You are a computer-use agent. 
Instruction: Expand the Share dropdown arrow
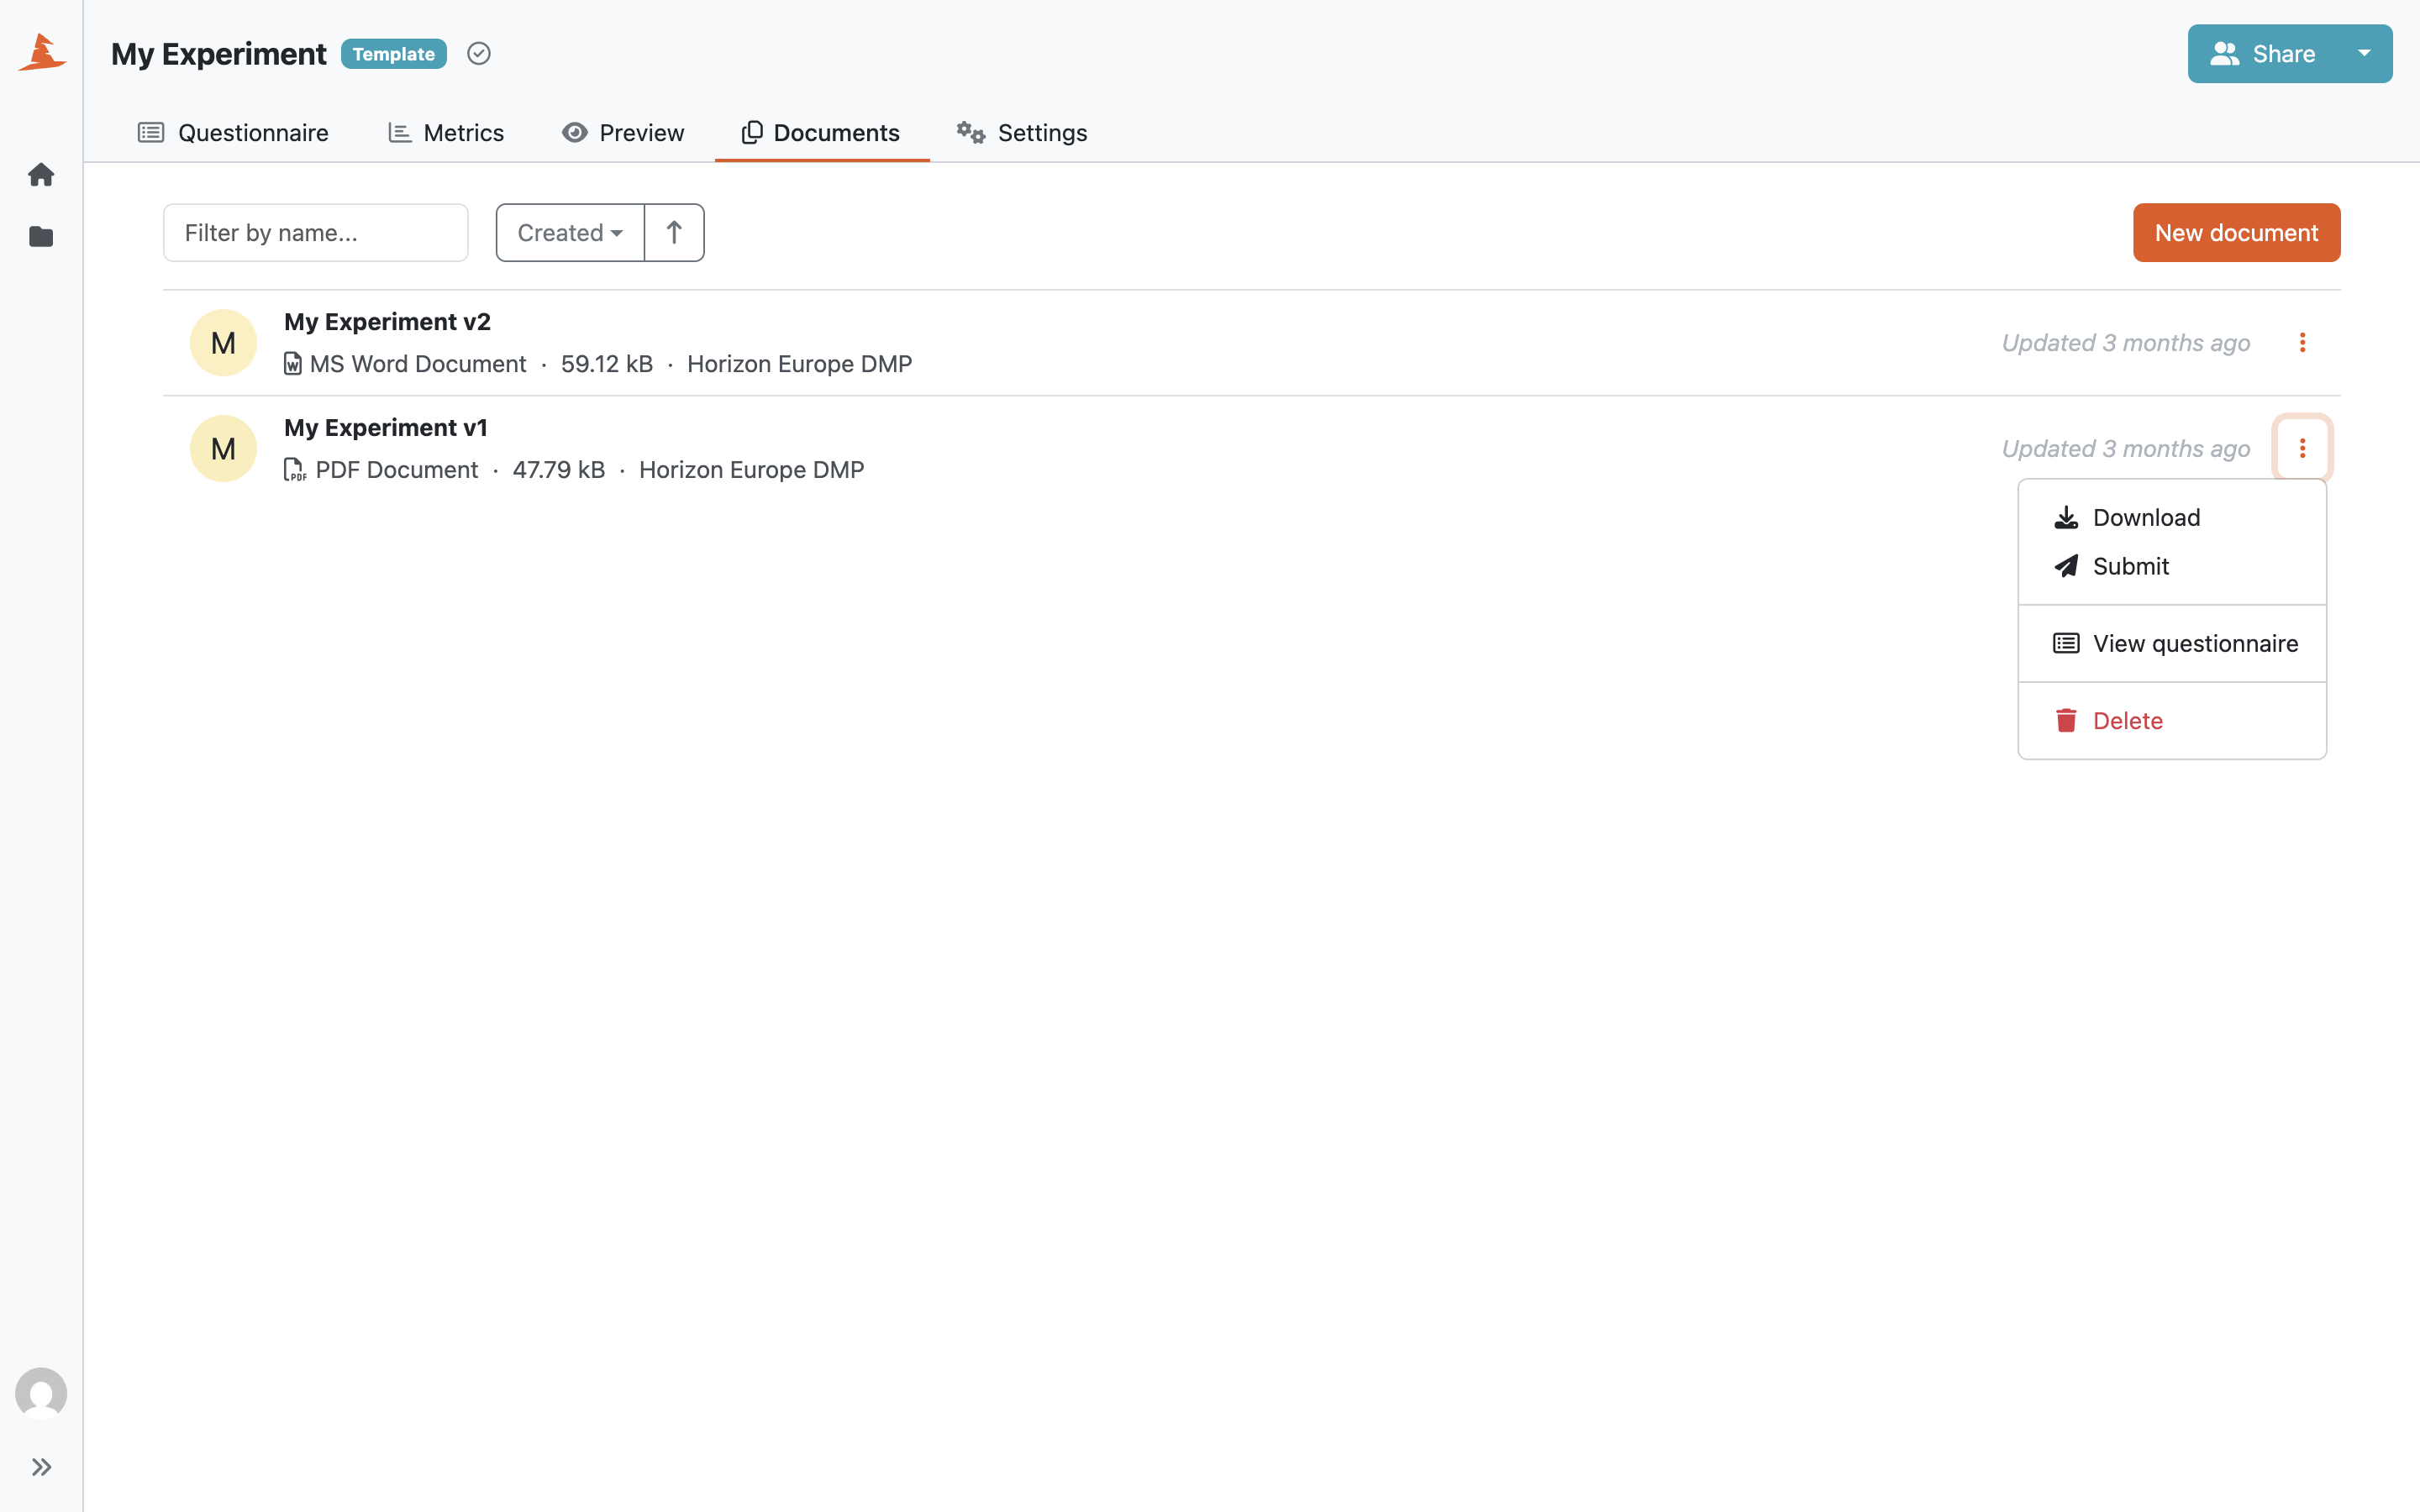click(2364, 54)
